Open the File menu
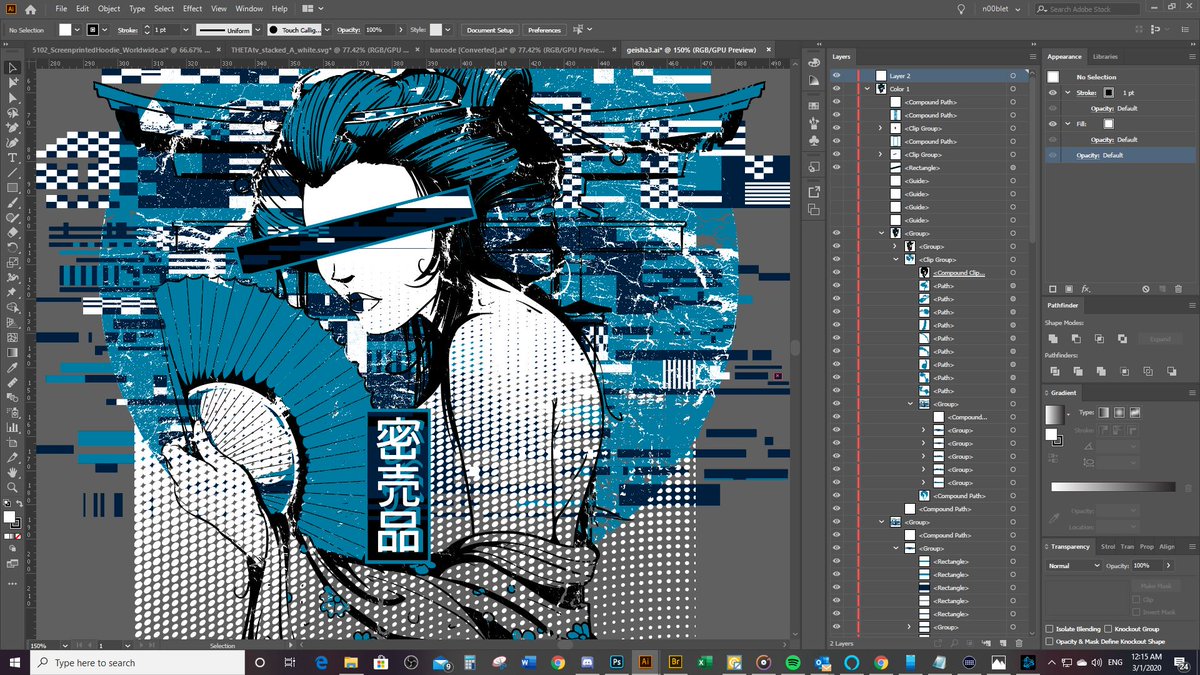 coord(62,9)
